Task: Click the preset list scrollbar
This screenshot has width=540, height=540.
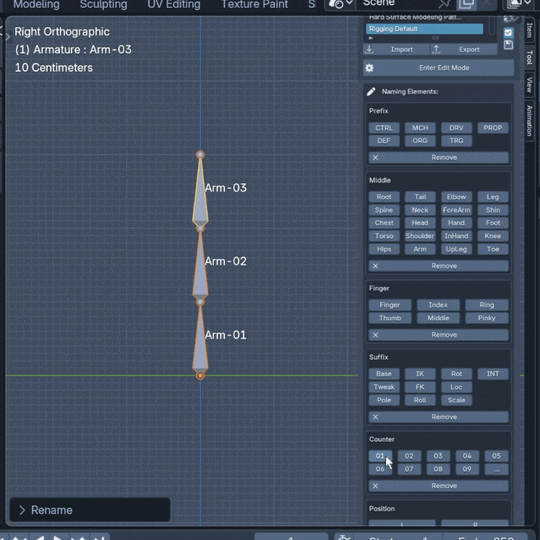Action: pyautogui.click(x=492, y=25)
